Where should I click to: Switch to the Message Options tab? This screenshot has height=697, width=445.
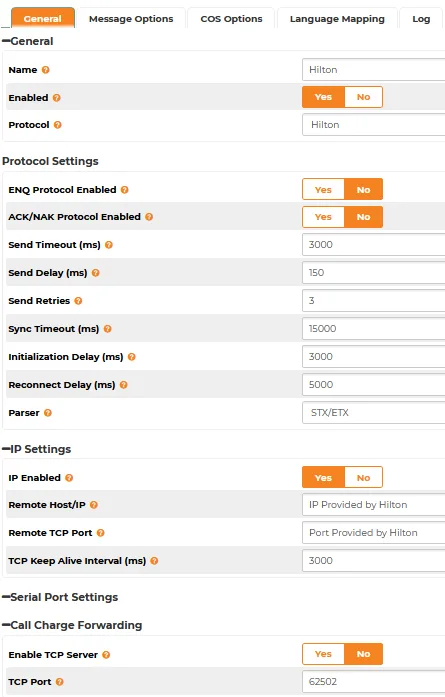[x=131, y=19]
